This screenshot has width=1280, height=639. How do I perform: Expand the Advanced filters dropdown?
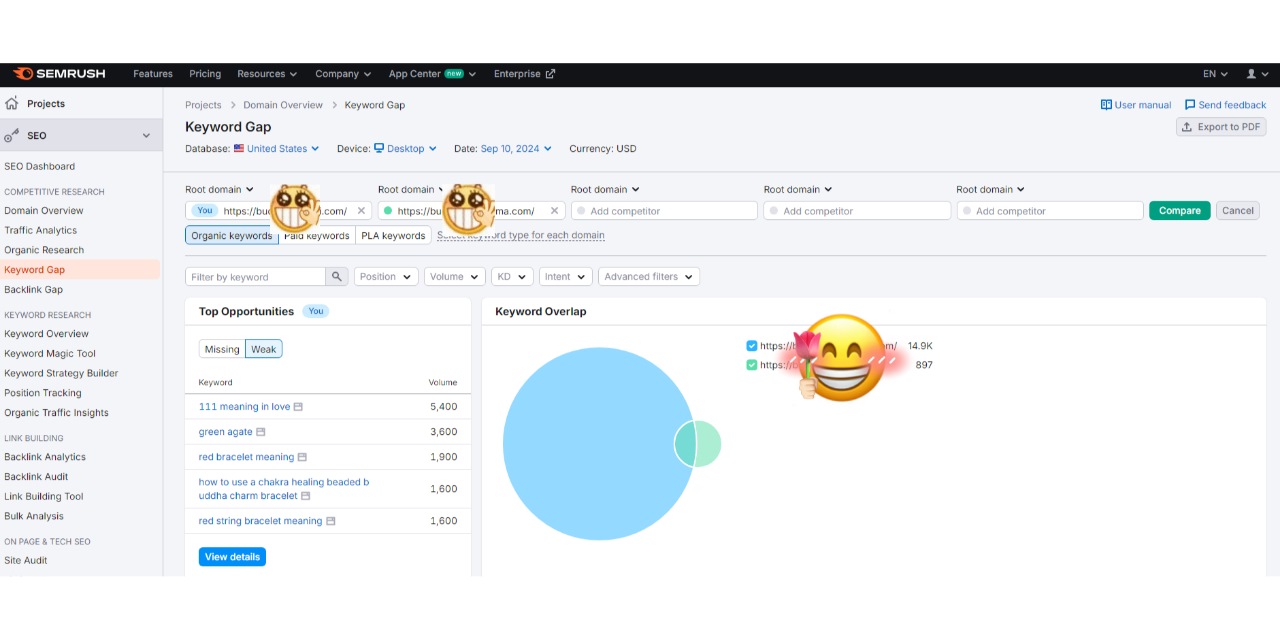point(649,277)
